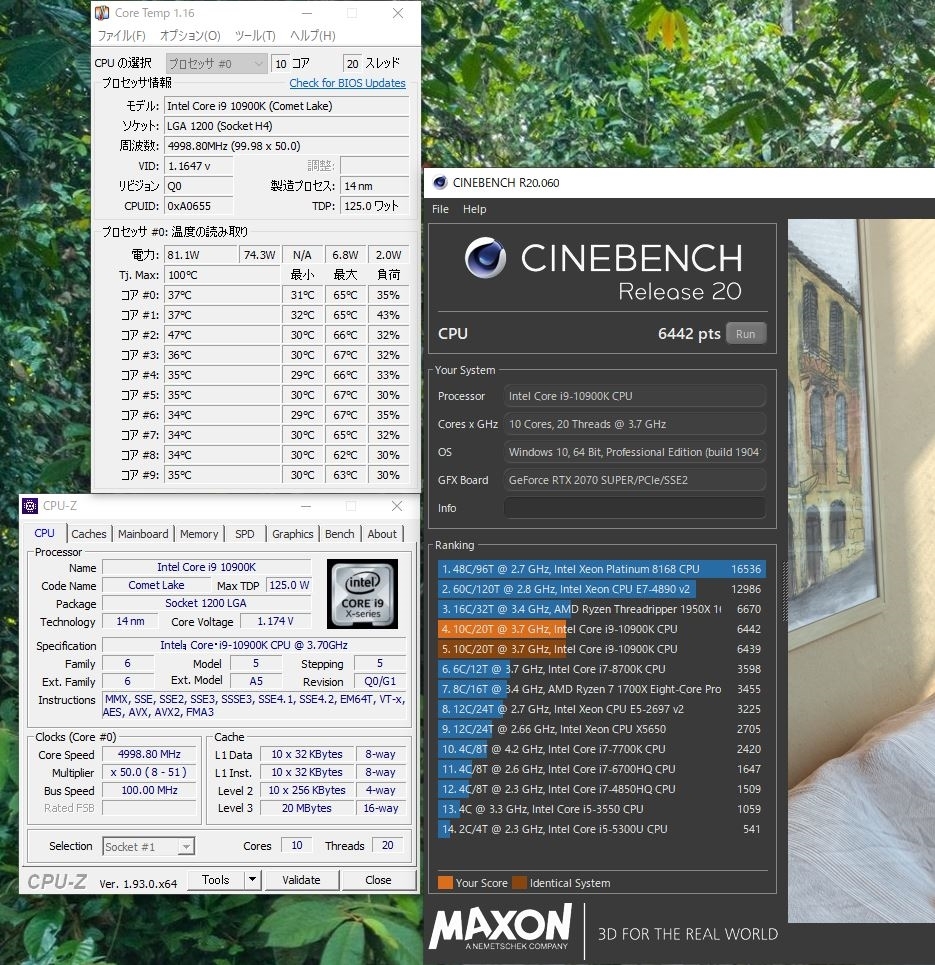
Task: Select the CPU tab in CPU-Z
Action: (44, 533)
